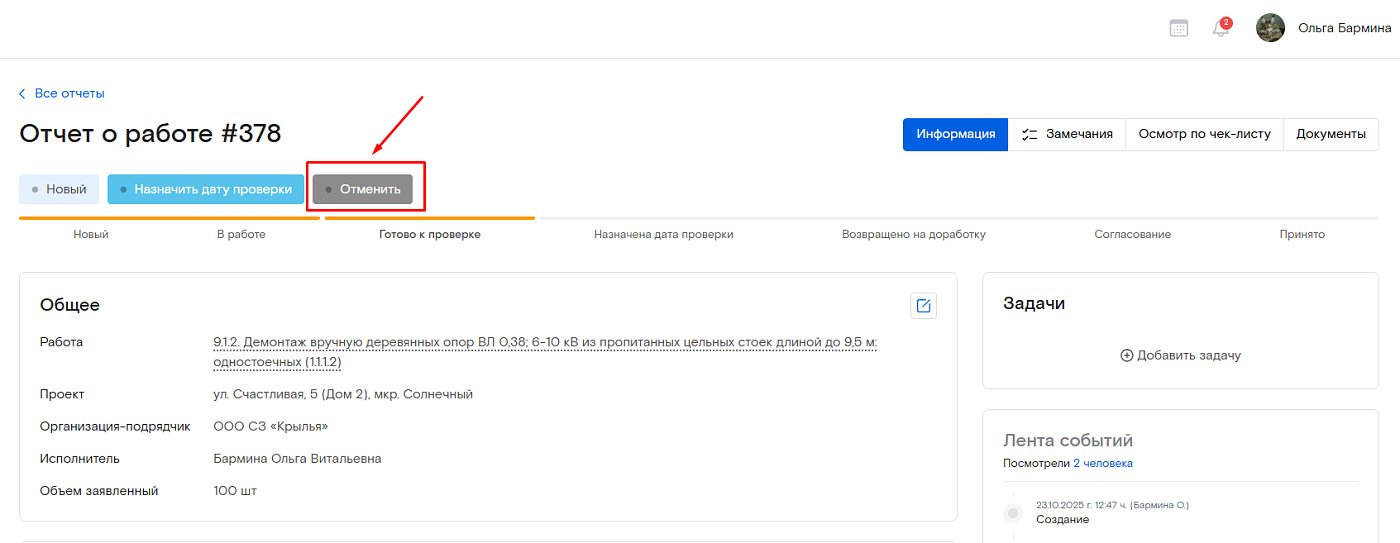Click Ольга Бармина's profile avatar
The width and height of the screenshot is (1400, 543).
click(1270, 28)
